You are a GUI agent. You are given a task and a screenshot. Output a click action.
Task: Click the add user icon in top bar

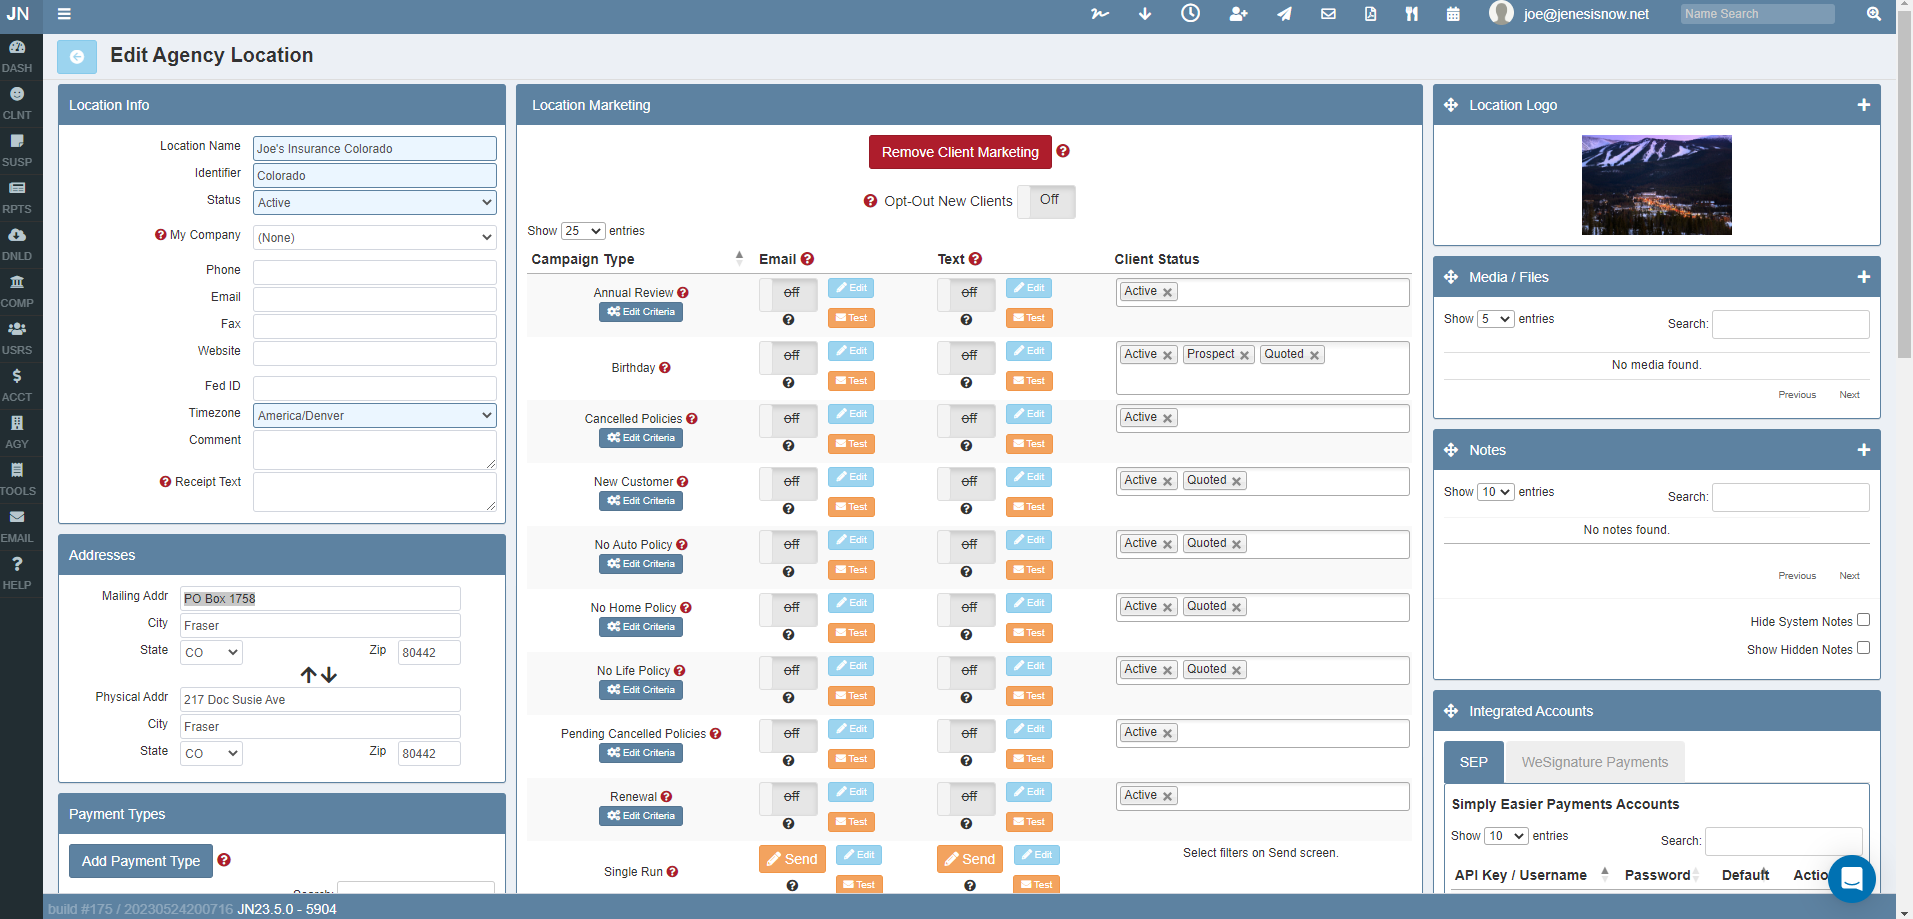click(1238, 14)
